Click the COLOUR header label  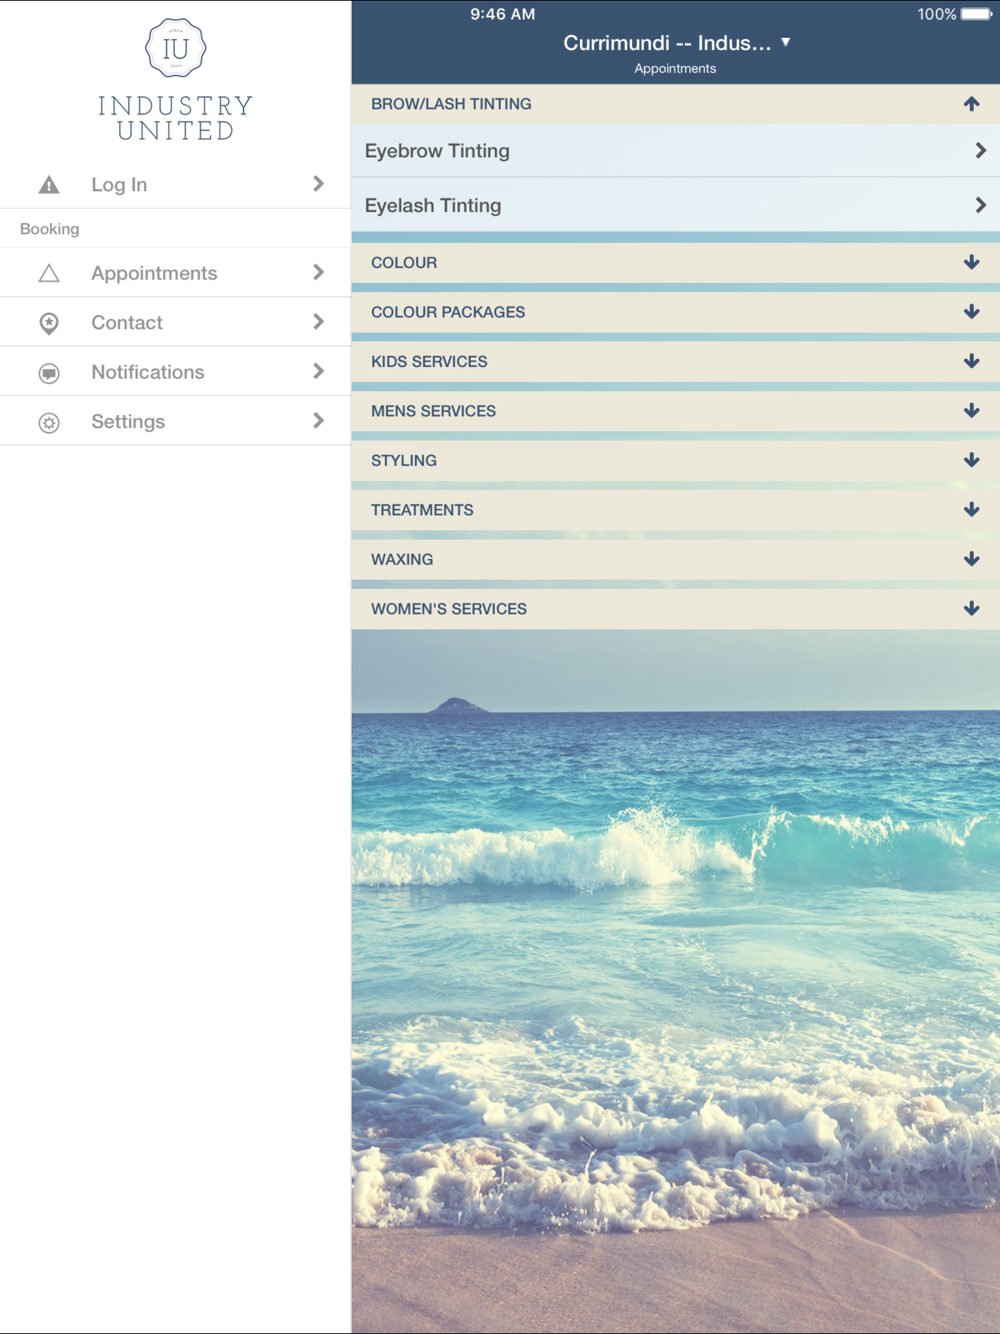404,263
